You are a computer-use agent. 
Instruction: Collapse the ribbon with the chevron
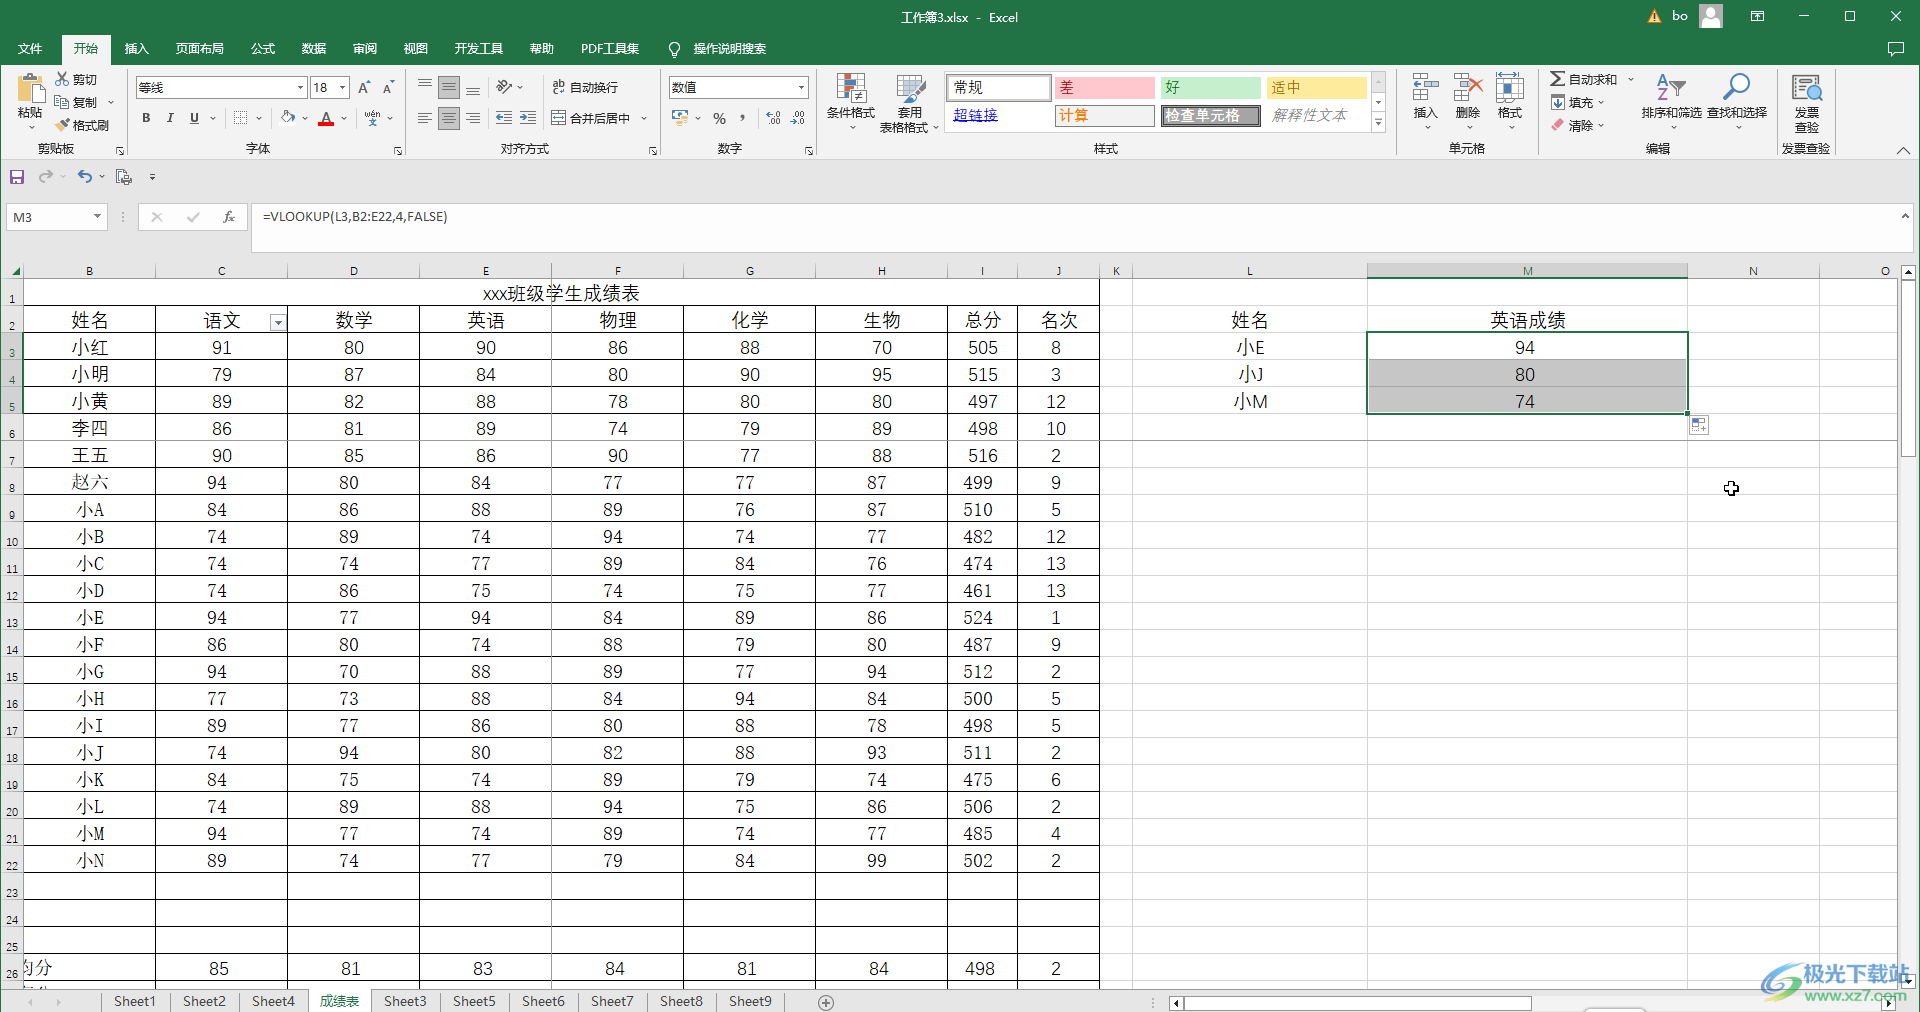[x=1903, y=150]
